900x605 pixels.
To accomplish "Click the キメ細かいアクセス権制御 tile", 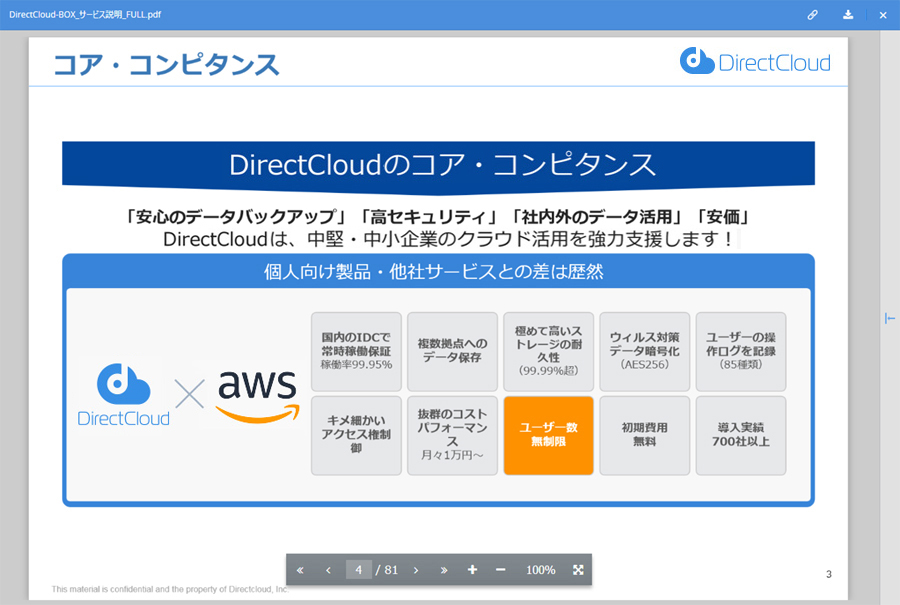I will 356,435.
